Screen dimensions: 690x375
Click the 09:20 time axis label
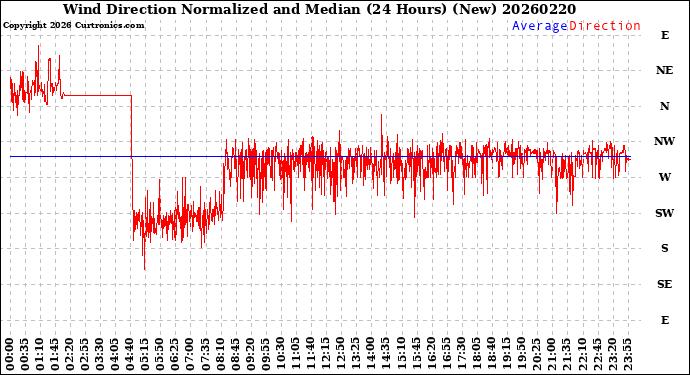pyautogui.click(x=251, y=355)
